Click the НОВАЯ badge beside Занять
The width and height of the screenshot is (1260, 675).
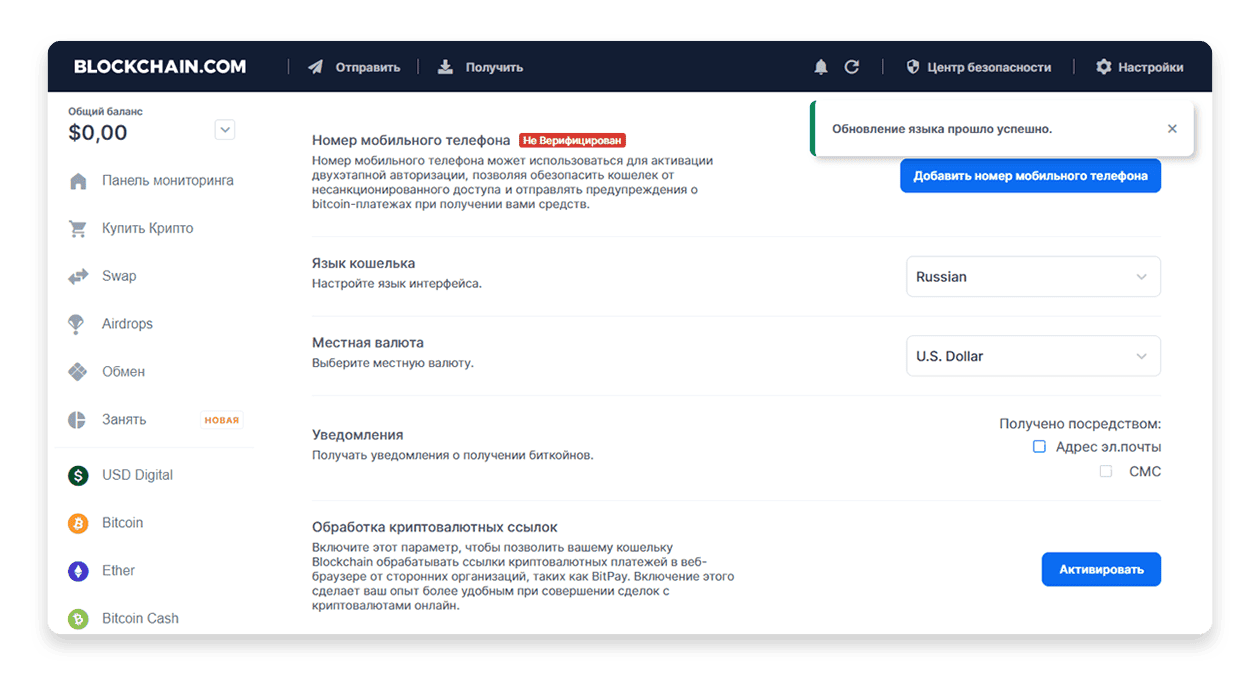click(x=222, y=420)
